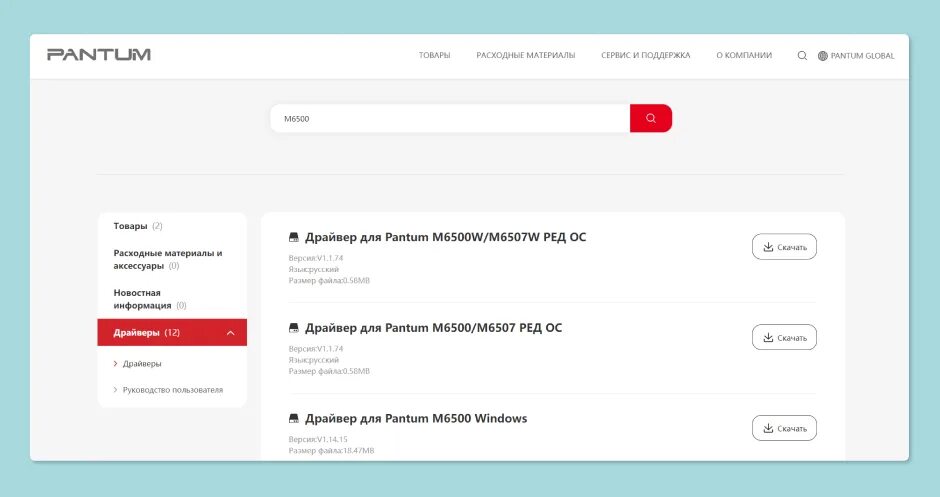Viewport: 940px width, 497px height.
Task: Select the Товары (2) filter
Action: pyautogui.click(x=138, y=226)
